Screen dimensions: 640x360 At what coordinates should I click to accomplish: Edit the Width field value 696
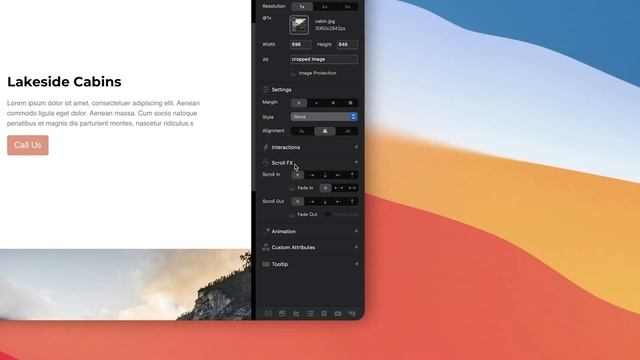[x=300, y=44]
